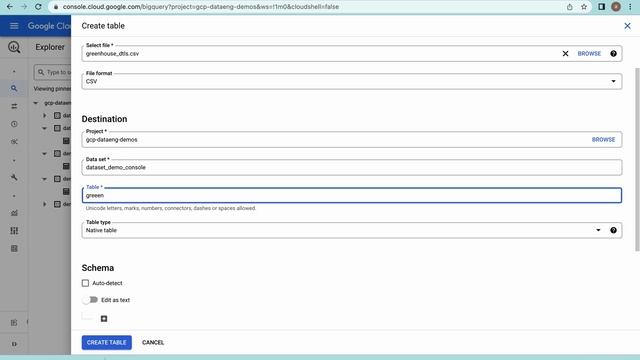Viewport: 640px width, 360px height.
Task: Go forward in the browser
Action: (x=24, y=7)
